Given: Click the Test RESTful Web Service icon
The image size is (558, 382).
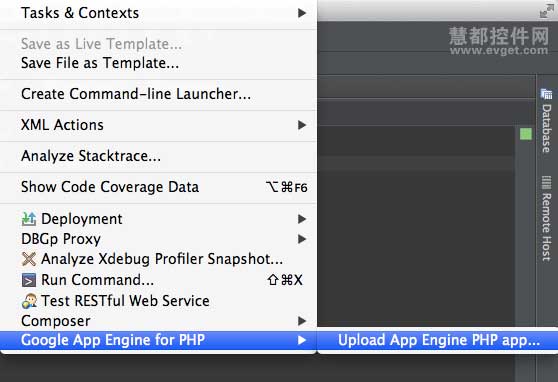Looking at the screenshot, I should pos(28,301).
